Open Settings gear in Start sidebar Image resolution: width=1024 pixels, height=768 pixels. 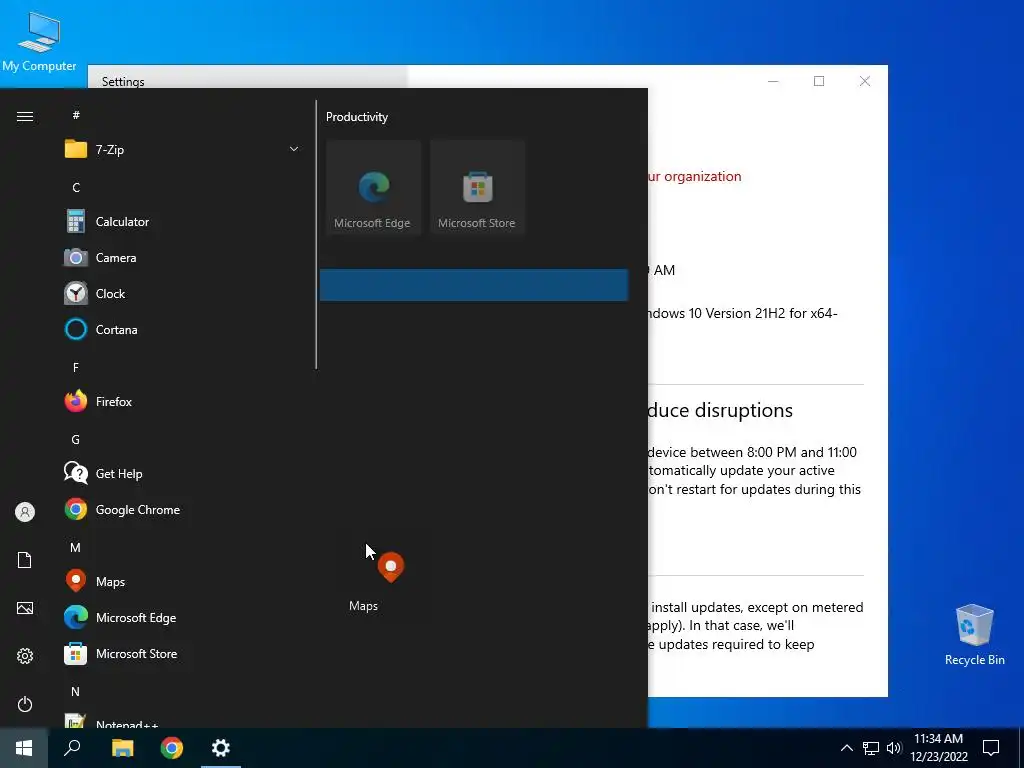[x=25, y=656]
